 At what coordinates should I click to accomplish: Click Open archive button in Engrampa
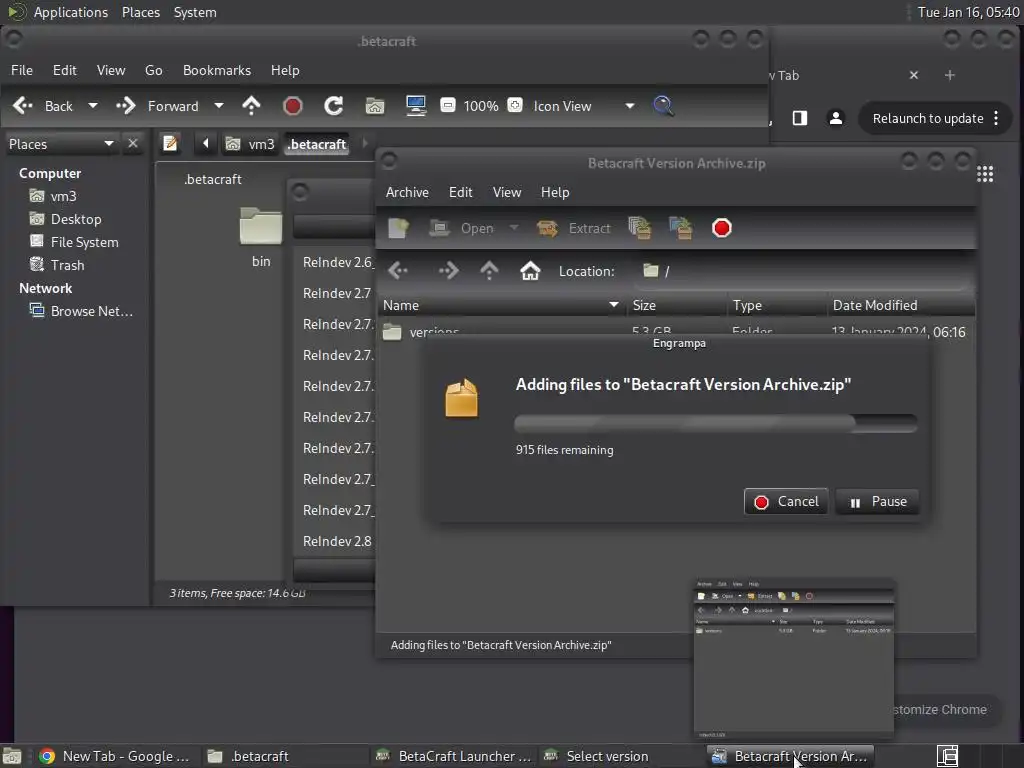461,228
